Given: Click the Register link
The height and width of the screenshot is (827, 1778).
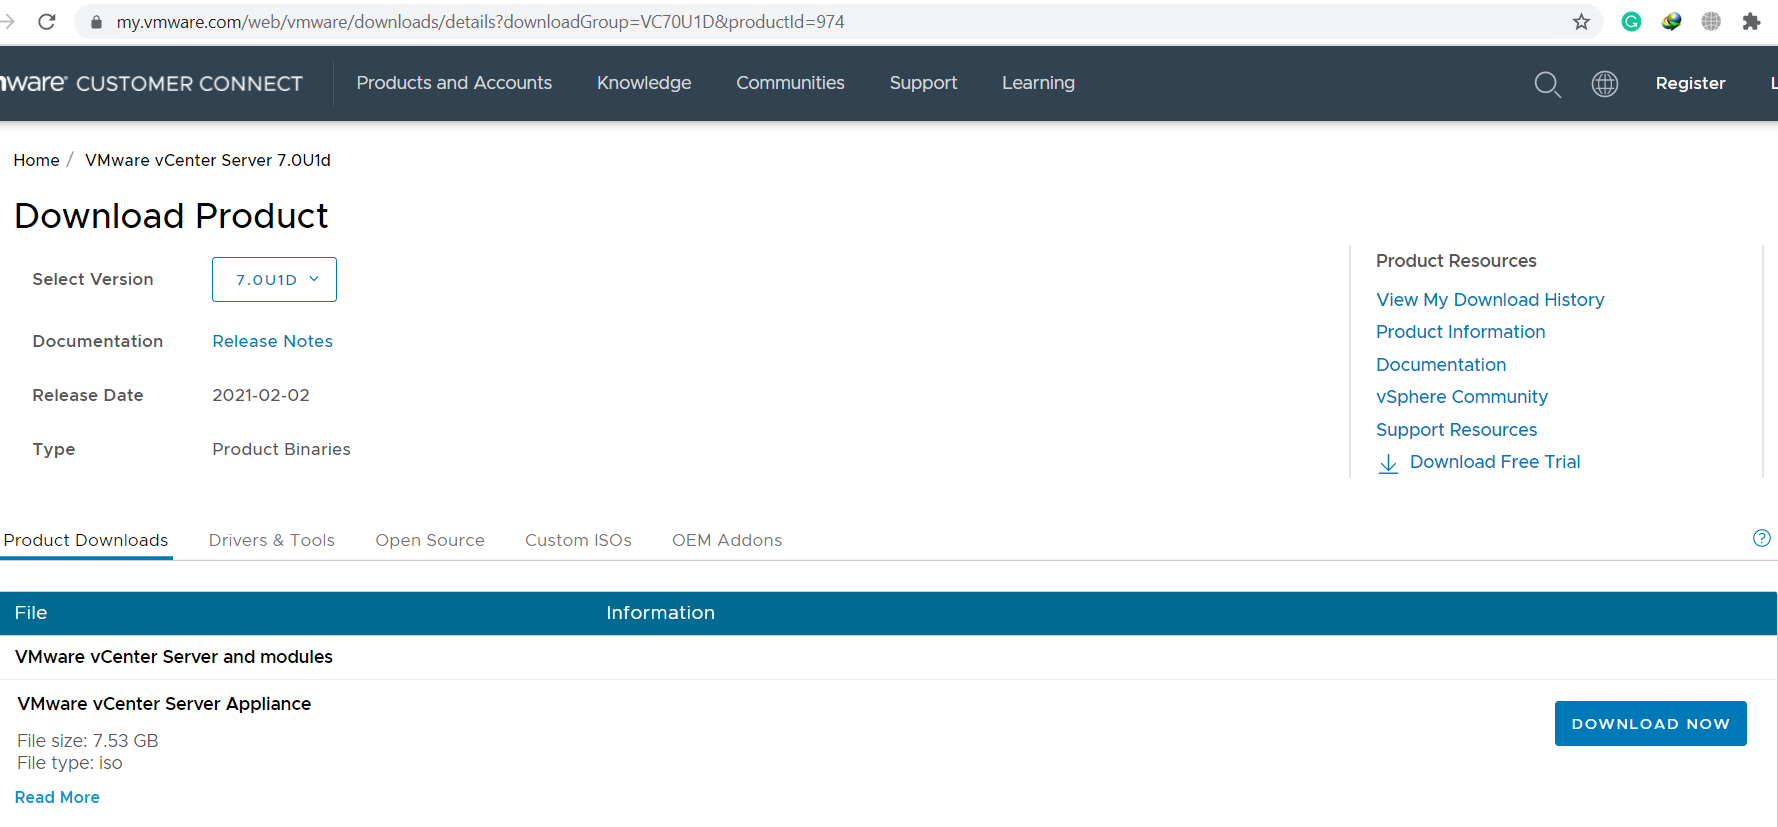Looking at the screenshot, I should tap(1690, 83).
